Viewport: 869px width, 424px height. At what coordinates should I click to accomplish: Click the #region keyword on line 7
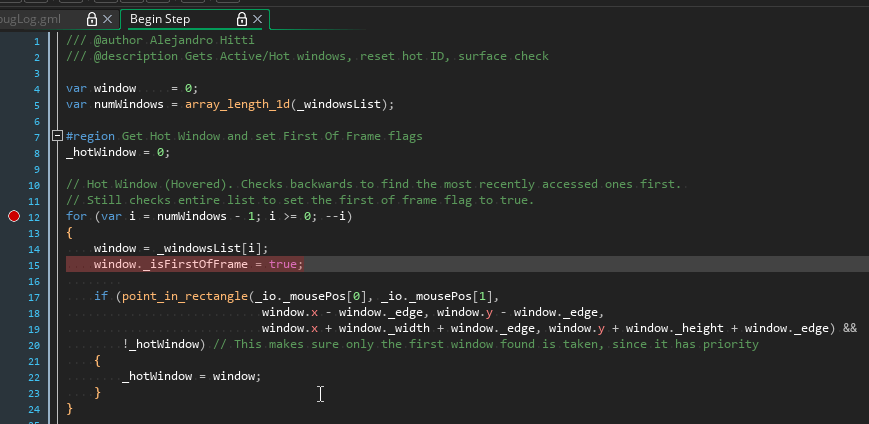pos(90,136)
